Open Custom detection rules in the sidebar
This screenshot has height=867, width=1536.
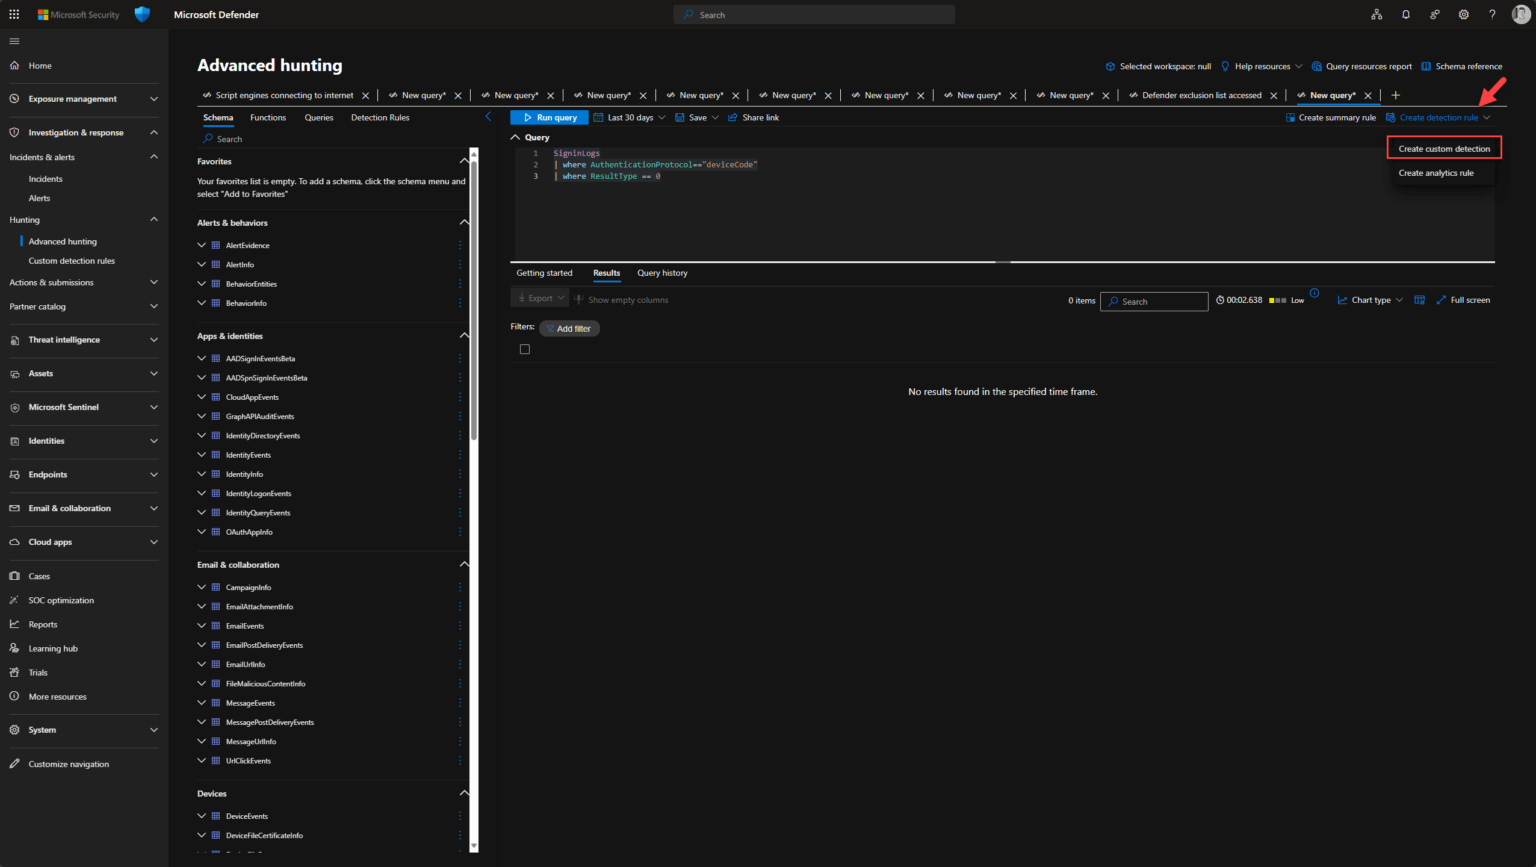tap(72, 260)
